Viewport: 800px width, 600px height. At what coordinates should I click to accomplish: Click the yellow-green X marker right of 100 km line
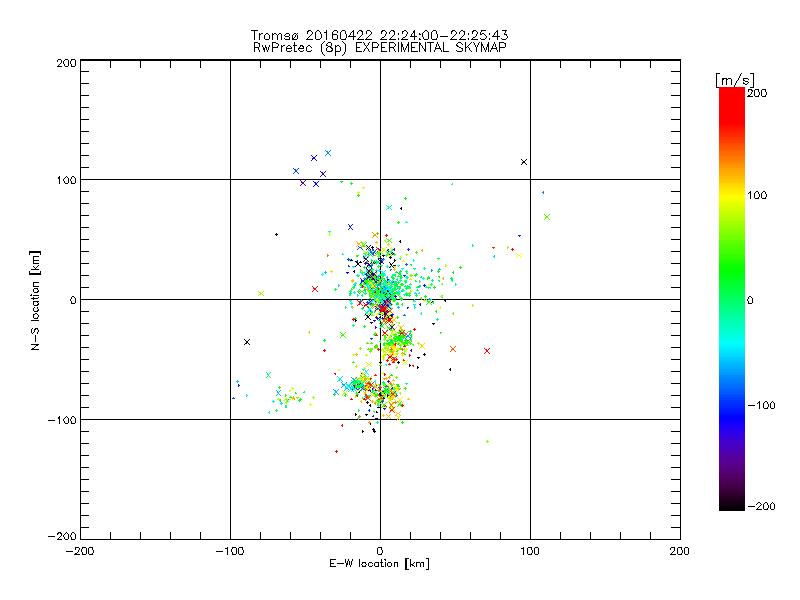point(547,217)
